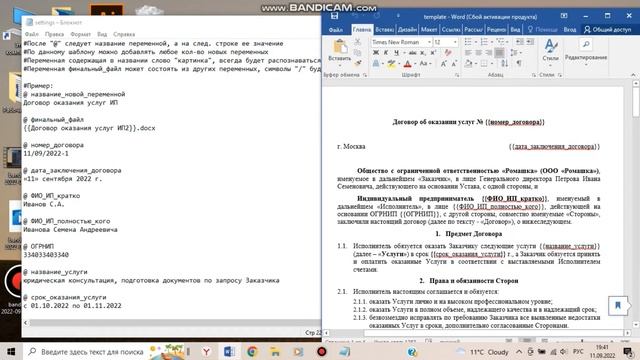Switch to the Ссылки ribbon tab

[x=451, y=30]
